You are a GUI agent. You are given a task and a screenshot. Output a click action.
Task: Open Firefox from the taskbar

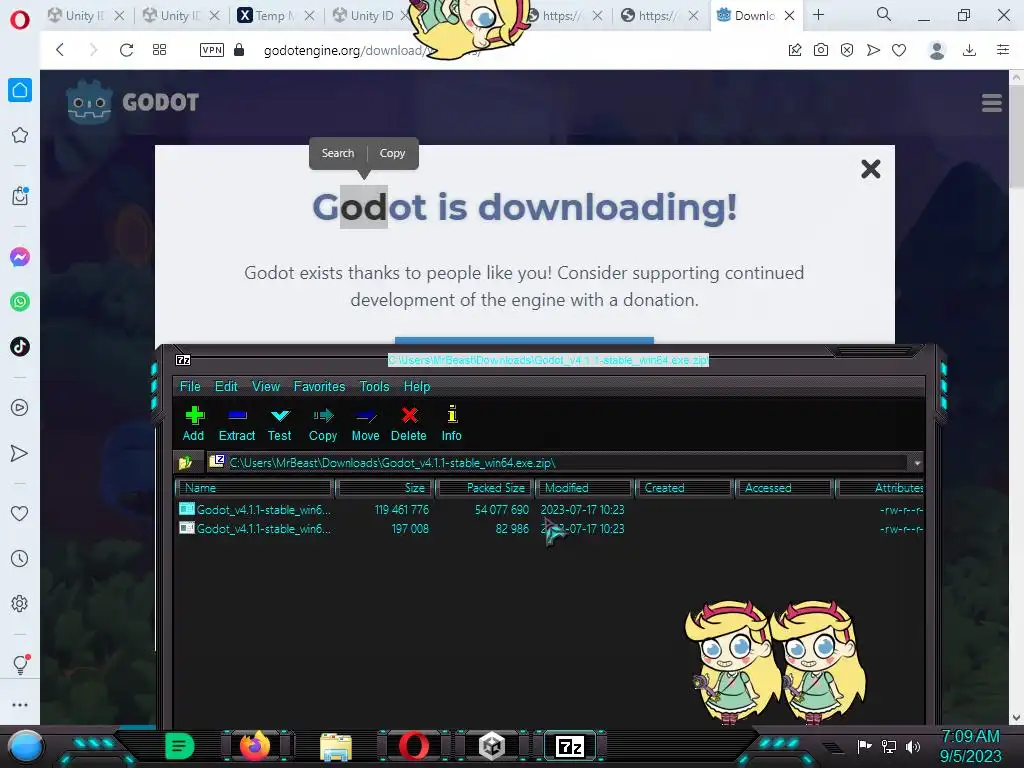pos(255,746)
